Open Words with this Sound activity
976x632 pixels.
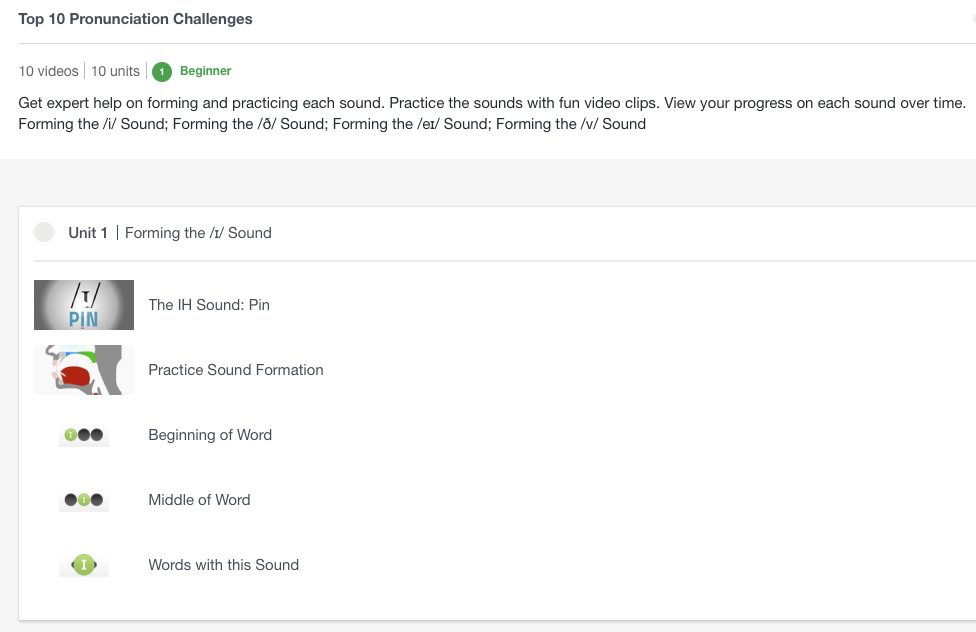223,565
